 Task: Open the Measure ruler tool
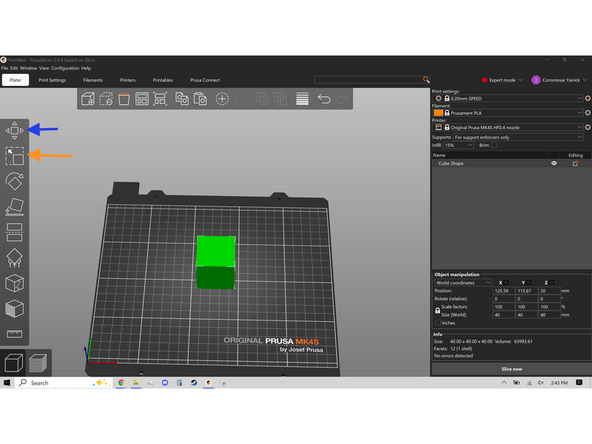[14, 334]
